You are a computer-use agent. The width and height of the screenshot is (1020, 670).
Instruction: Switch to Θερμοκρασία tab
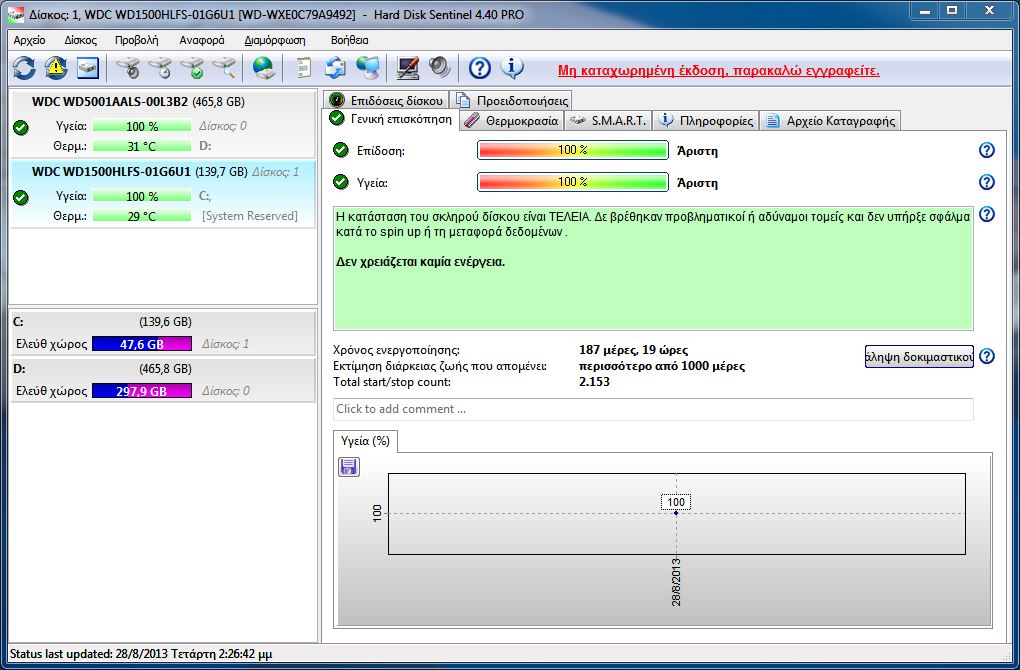(512, 120)
